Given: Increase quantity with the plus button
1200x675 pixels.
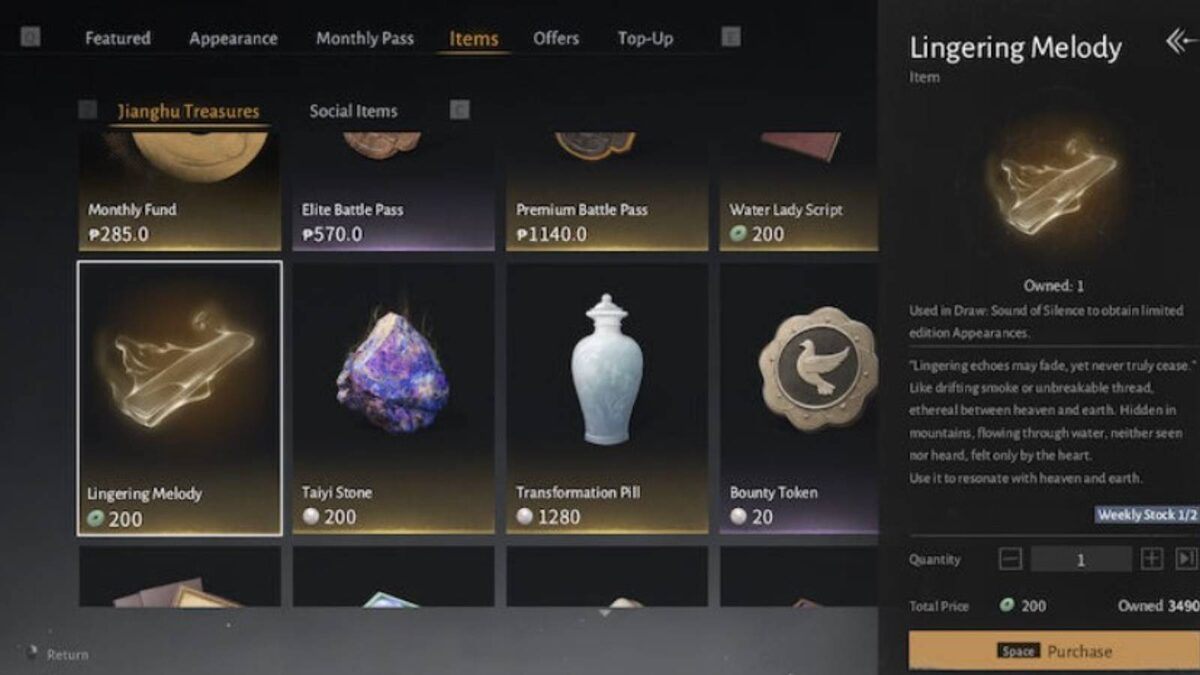Looking at the screenshot, I should click(x=1151, y=559).
